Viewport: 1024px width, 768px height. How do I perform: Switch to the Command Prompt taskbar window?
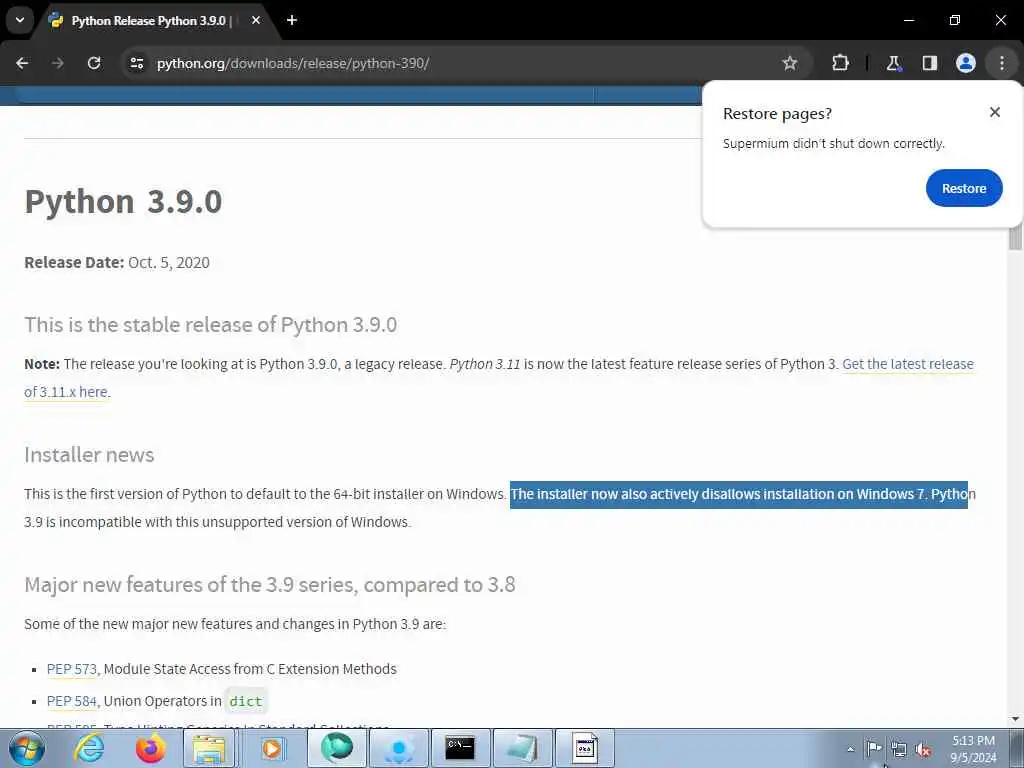tap(460, 748)
